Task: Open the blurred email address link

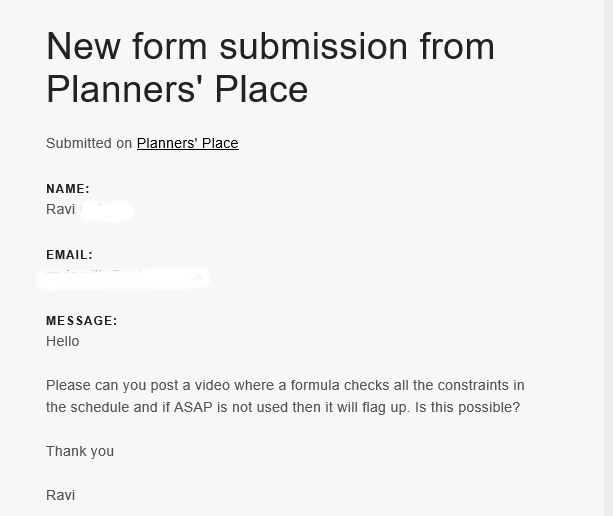Action: (124, 279)
